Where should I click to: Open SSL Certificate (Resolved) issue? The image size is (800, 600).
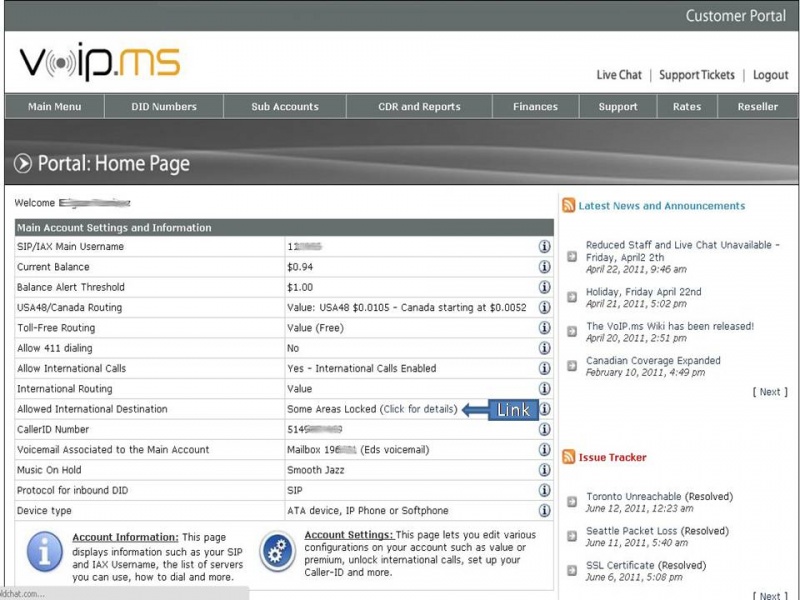pyautogui.click(x=646, y=565)
